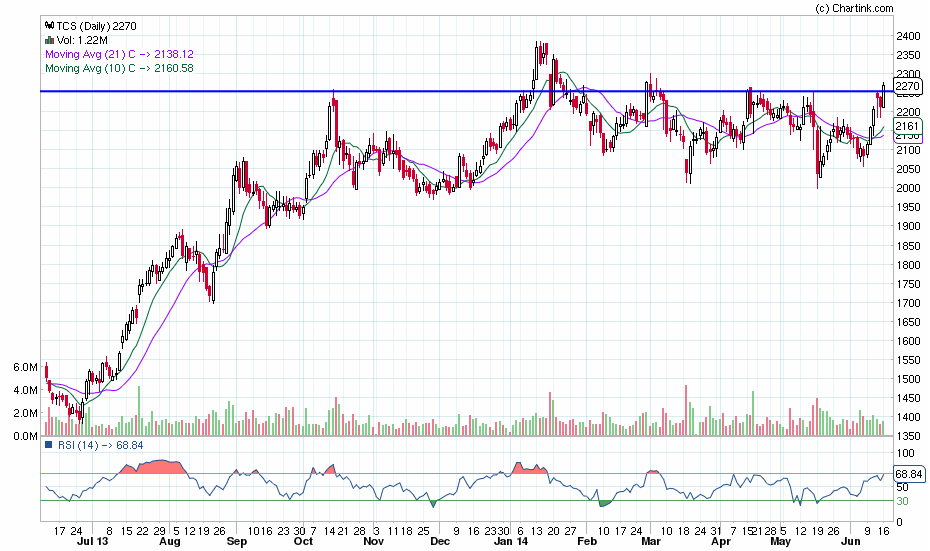Click the 2200 price axis label
The height and width of the screenshot is (551, 930).
(x=909, y=112)
